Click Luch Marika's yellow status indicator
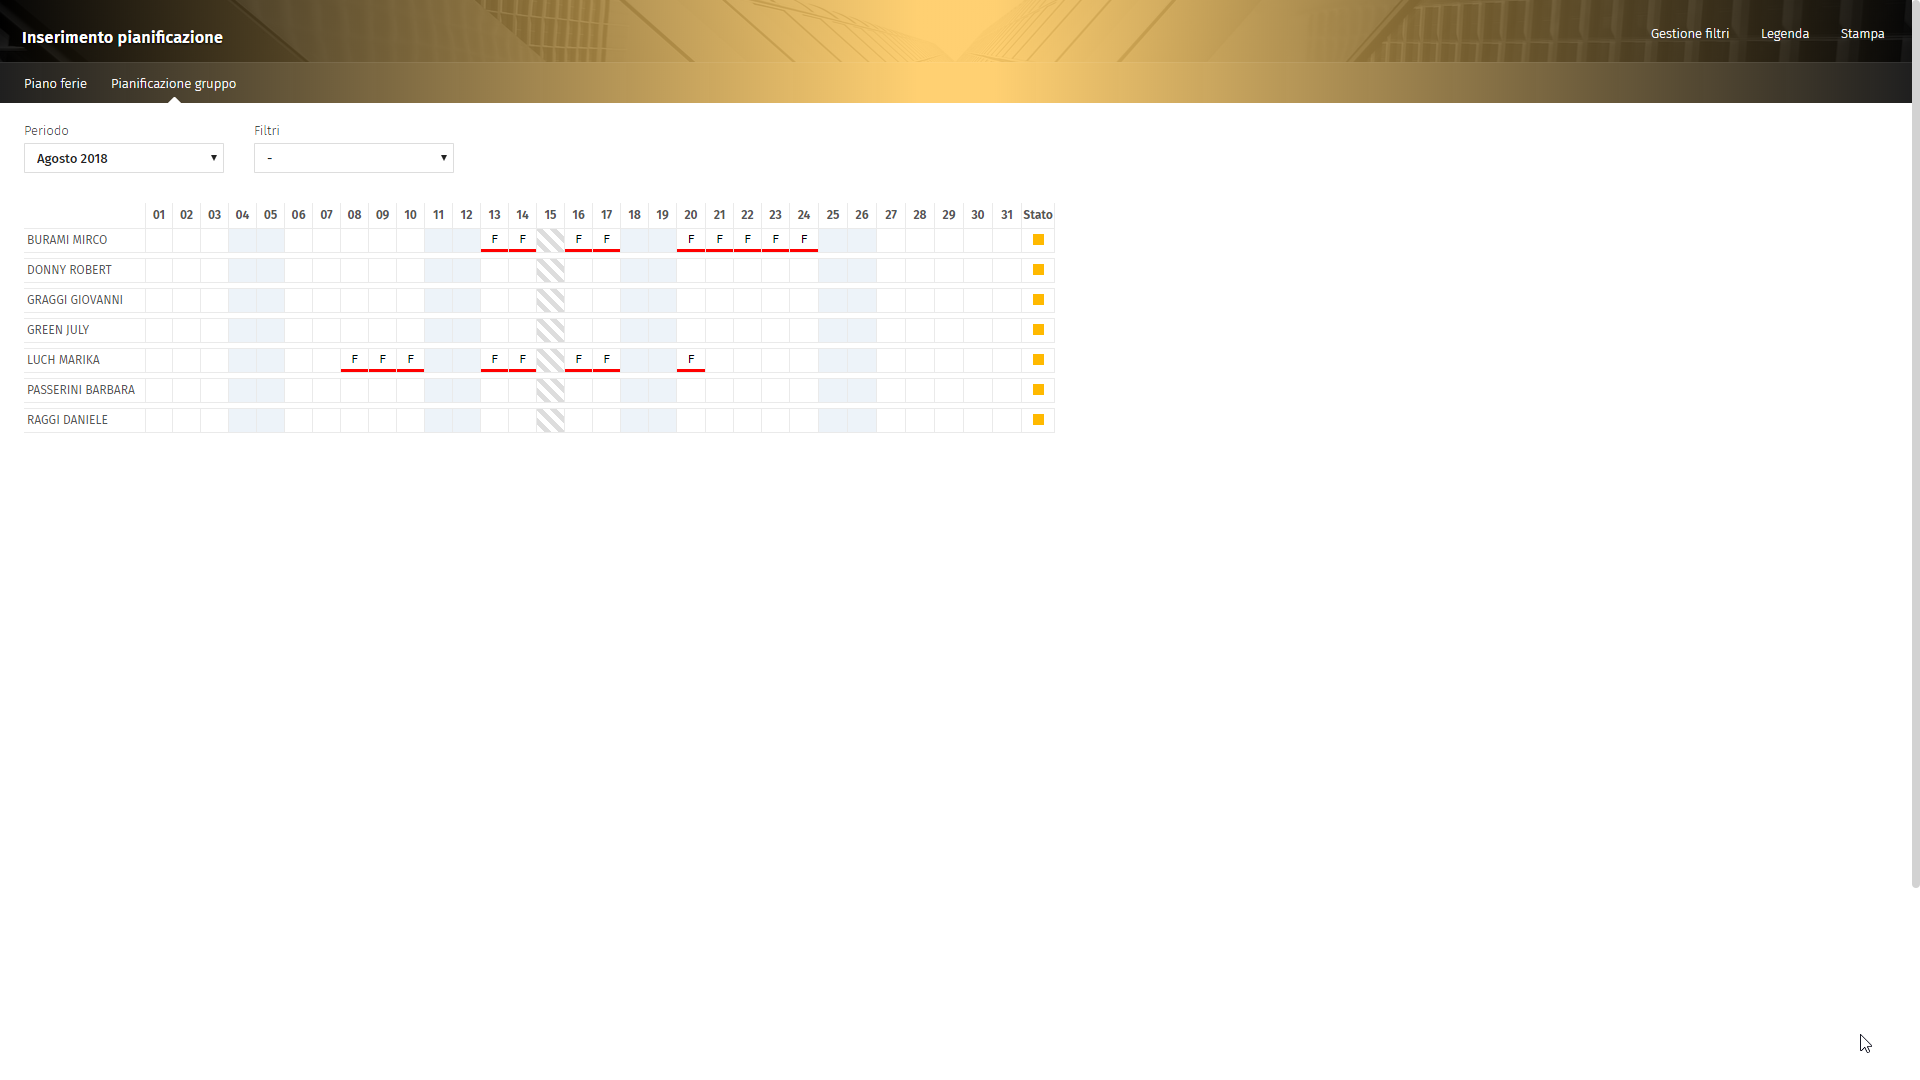The width and height of the screenshot is (1920, 1080). pos(1038,360)
